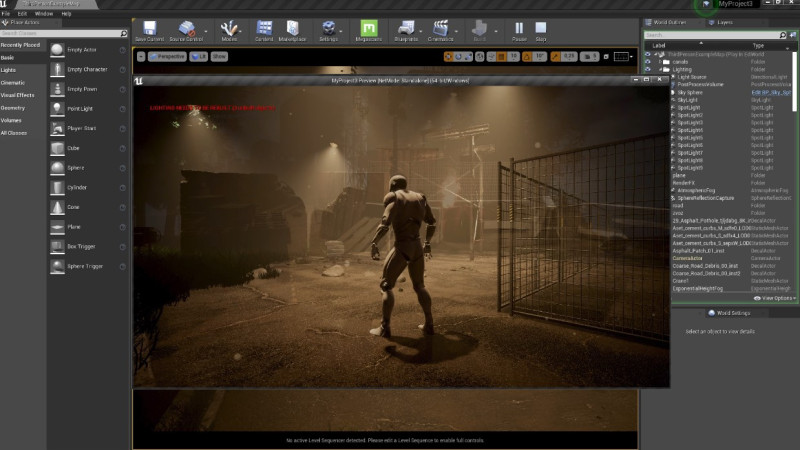Open View Options in World Outliner

point(774,298)
